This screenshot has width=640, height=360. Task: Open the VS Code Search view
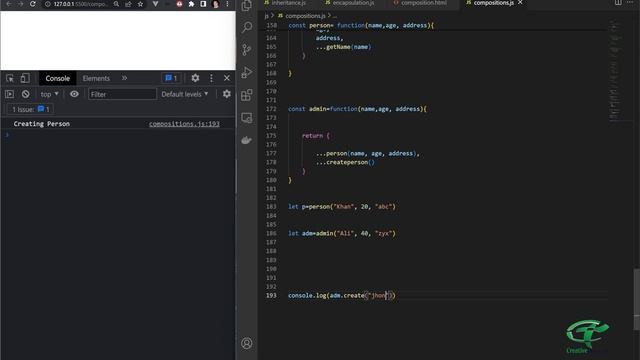click(247, 27)
